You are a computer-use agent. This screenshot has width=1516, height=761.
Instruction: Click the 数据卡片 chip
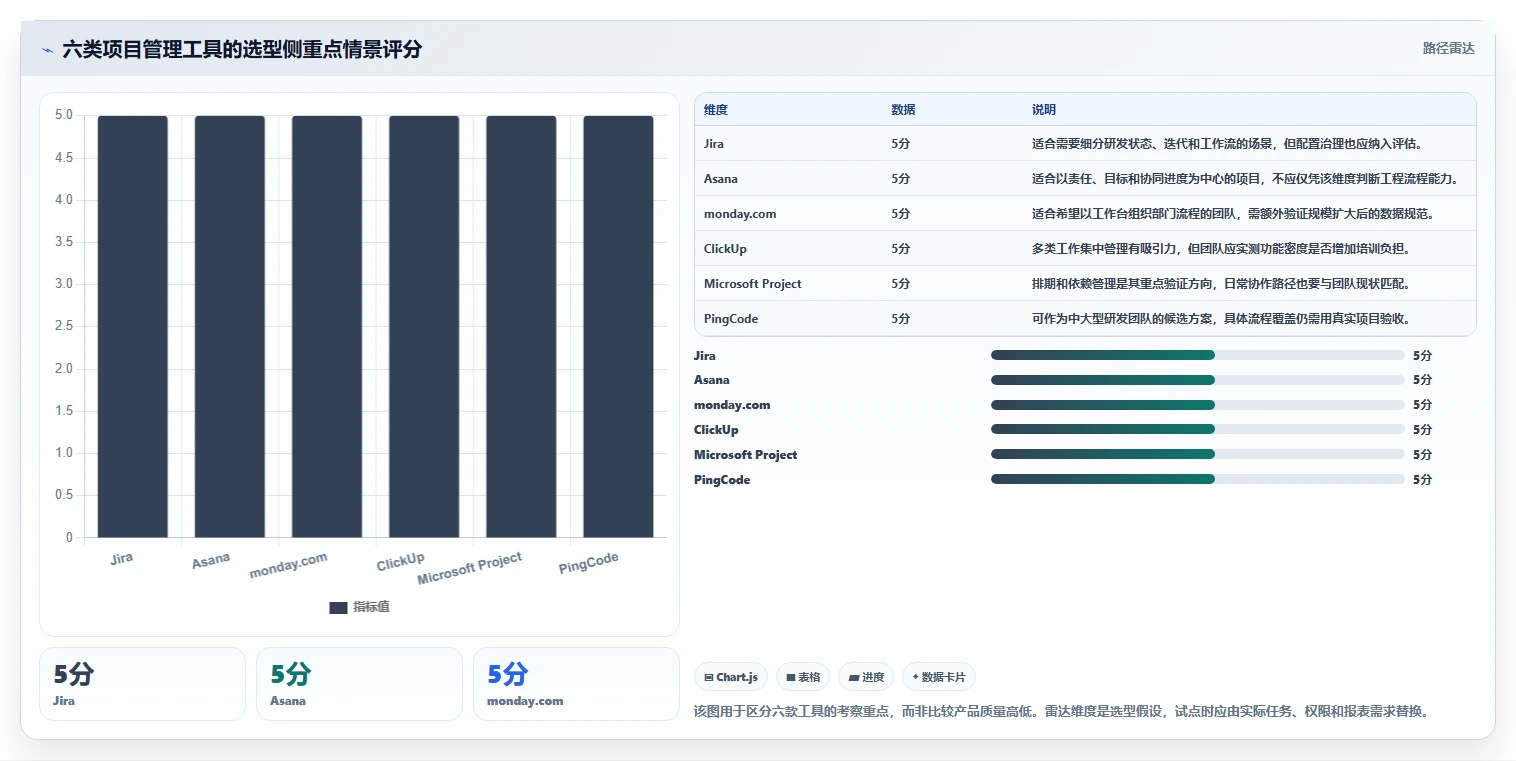pyautogui.click(x=939, y=677)
